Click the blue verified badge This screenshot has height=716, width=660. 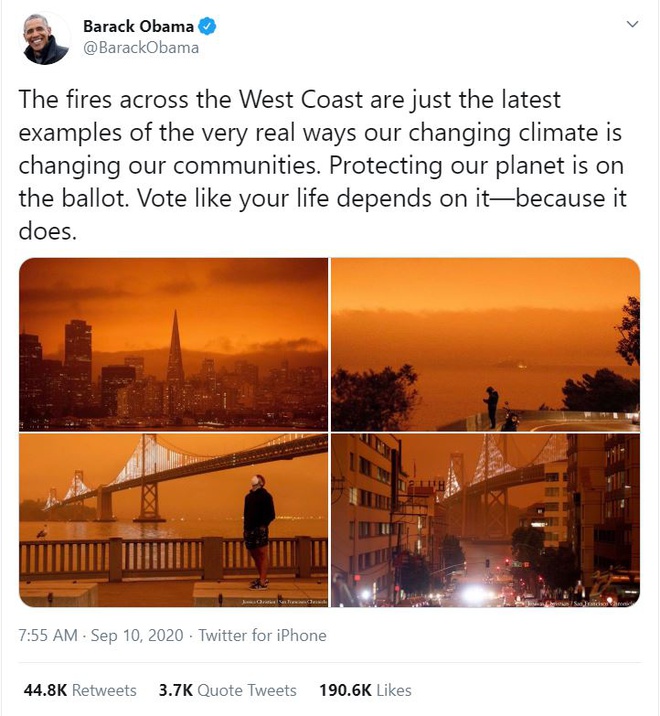tap(207, 26)
